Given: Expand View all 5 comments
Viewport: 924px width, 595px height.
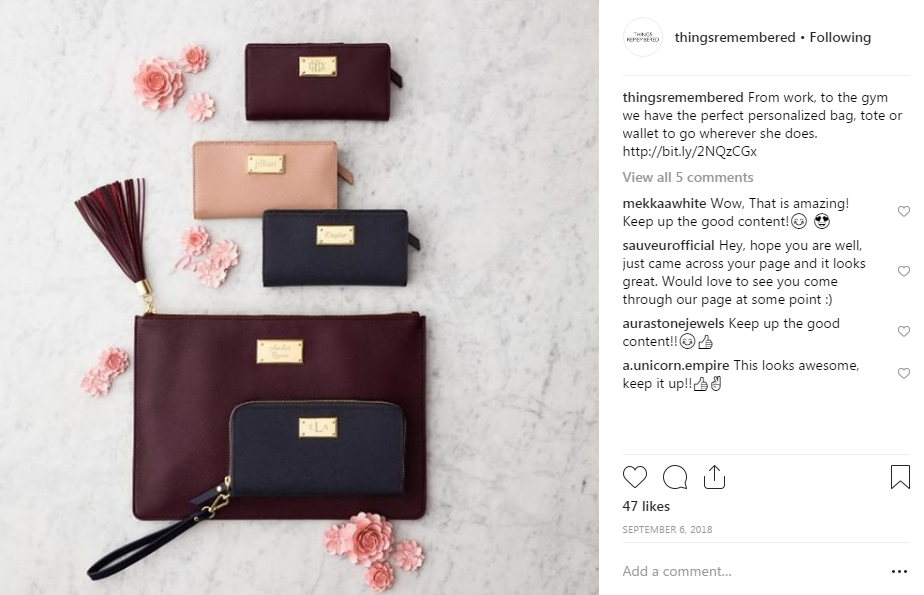Looking at the screenshot, I should [x=688, y=177].
